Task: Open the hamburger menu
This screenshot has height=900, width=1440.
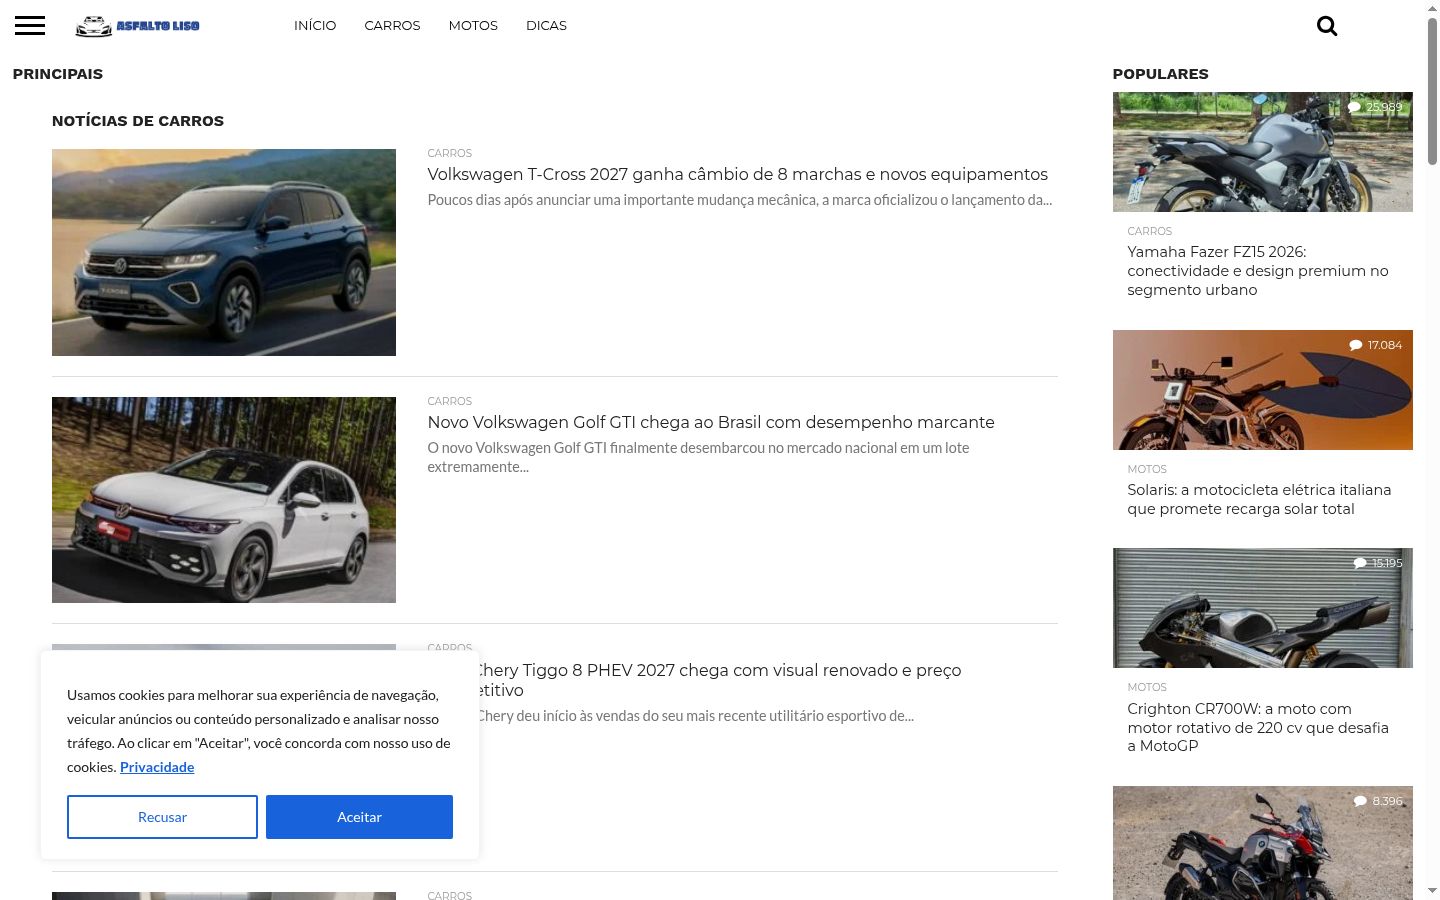Action: pos(30,26)
